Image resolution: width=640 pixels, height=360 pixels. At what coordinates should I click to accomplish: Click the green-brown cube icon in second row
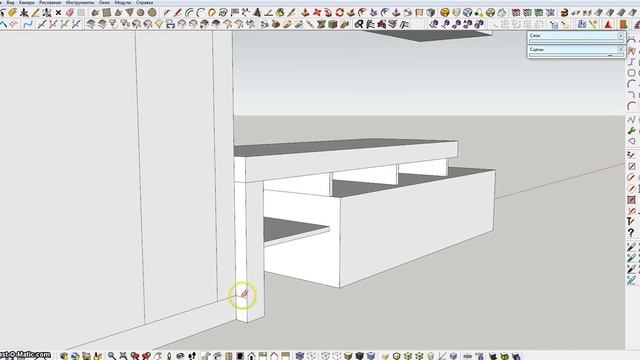pyautogui.click(x=333, y=24)
